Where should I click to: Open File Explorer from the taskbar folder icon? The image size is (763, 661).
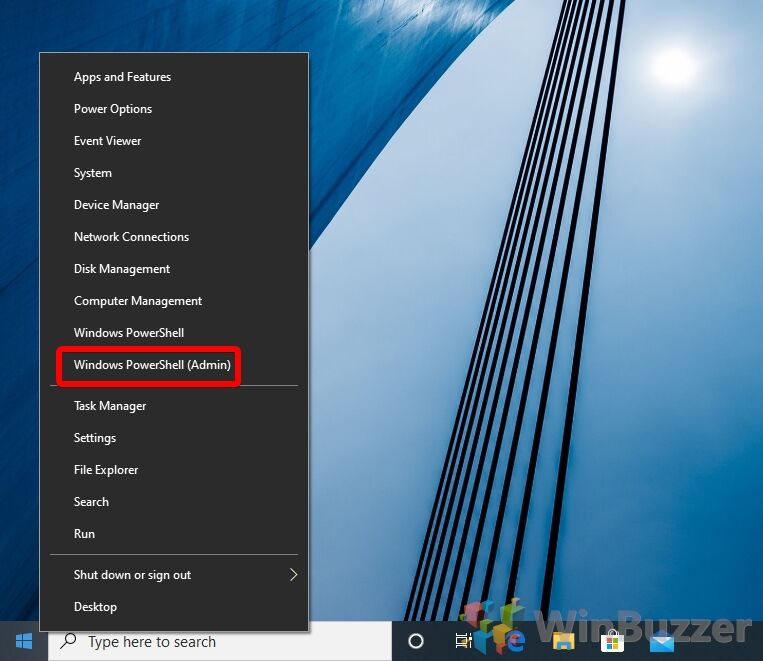pos(563,641)
